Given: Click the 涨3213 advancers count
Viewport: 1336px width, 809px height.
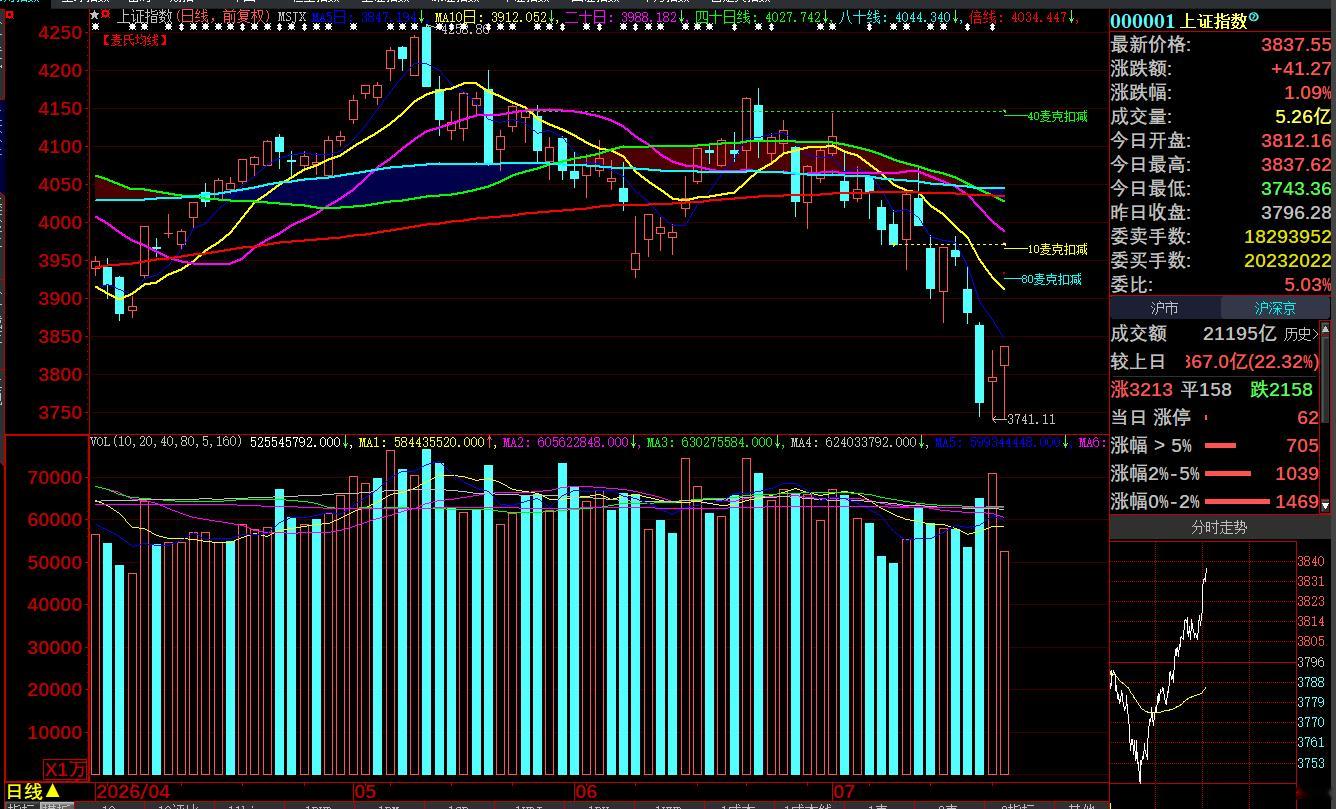Looking at the screenshot, I should pyautogui.click(x=1141, y=390).
